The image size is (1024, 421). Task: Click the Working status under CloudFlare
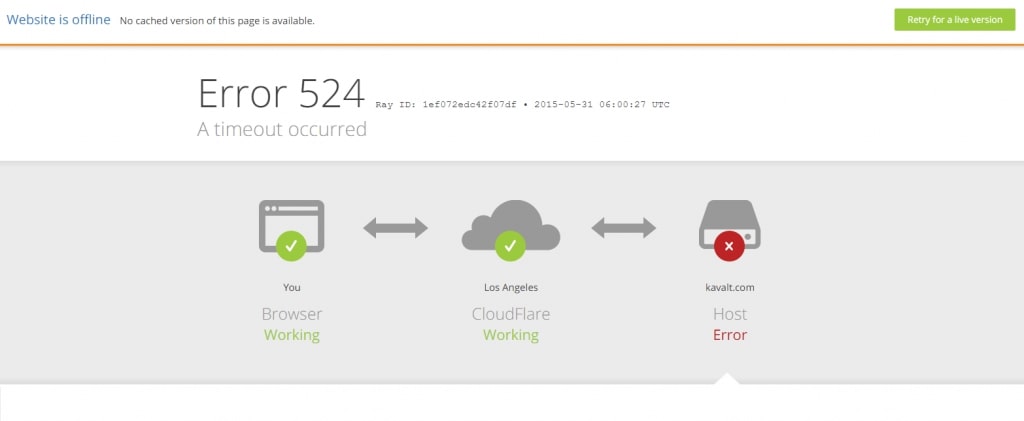pos(511,335)
